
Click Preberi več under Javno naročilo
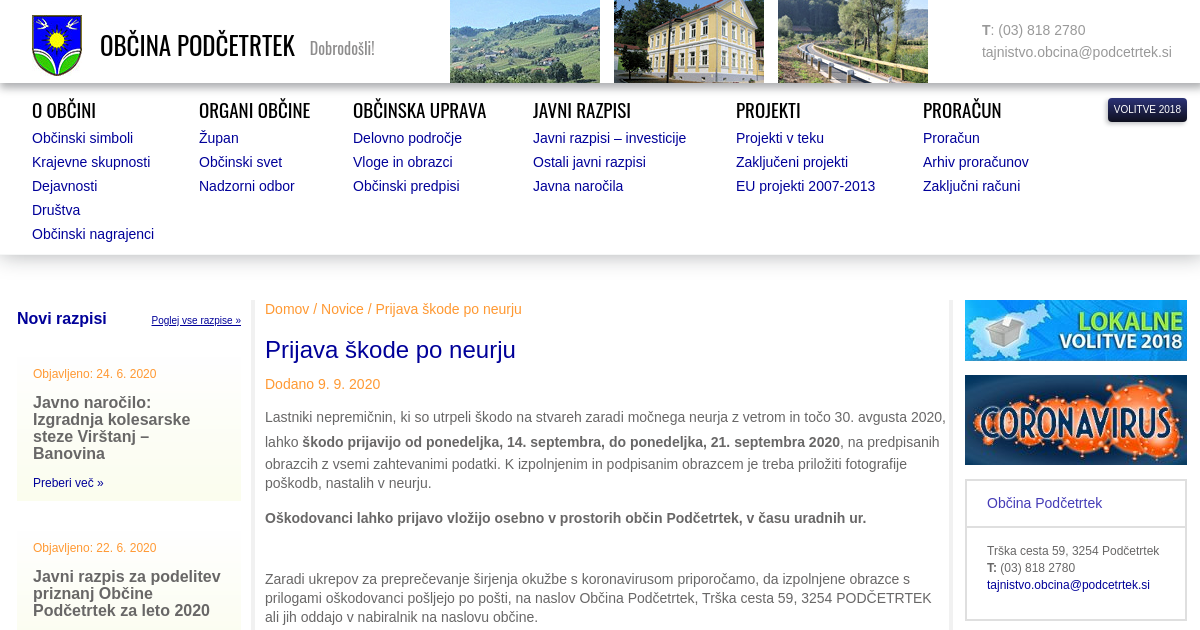coord(68,483)
